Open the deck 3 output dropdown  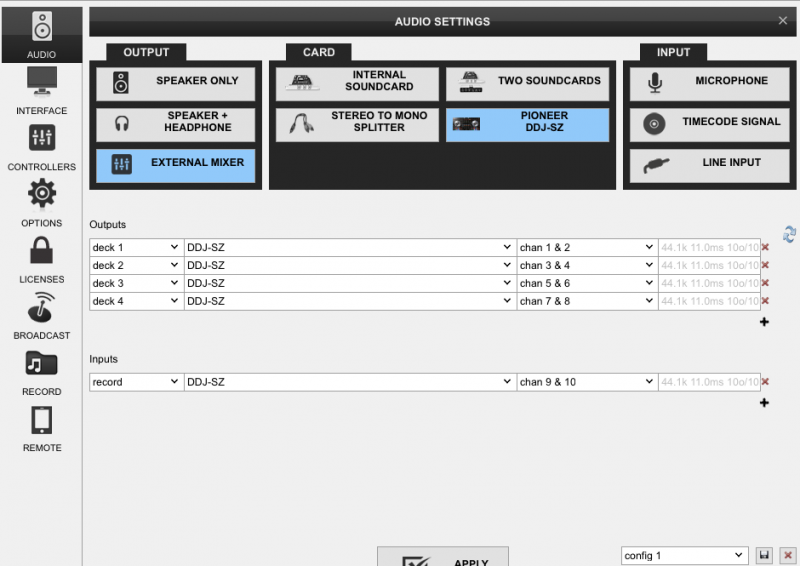pyautogui.click(x=136, y=283)
